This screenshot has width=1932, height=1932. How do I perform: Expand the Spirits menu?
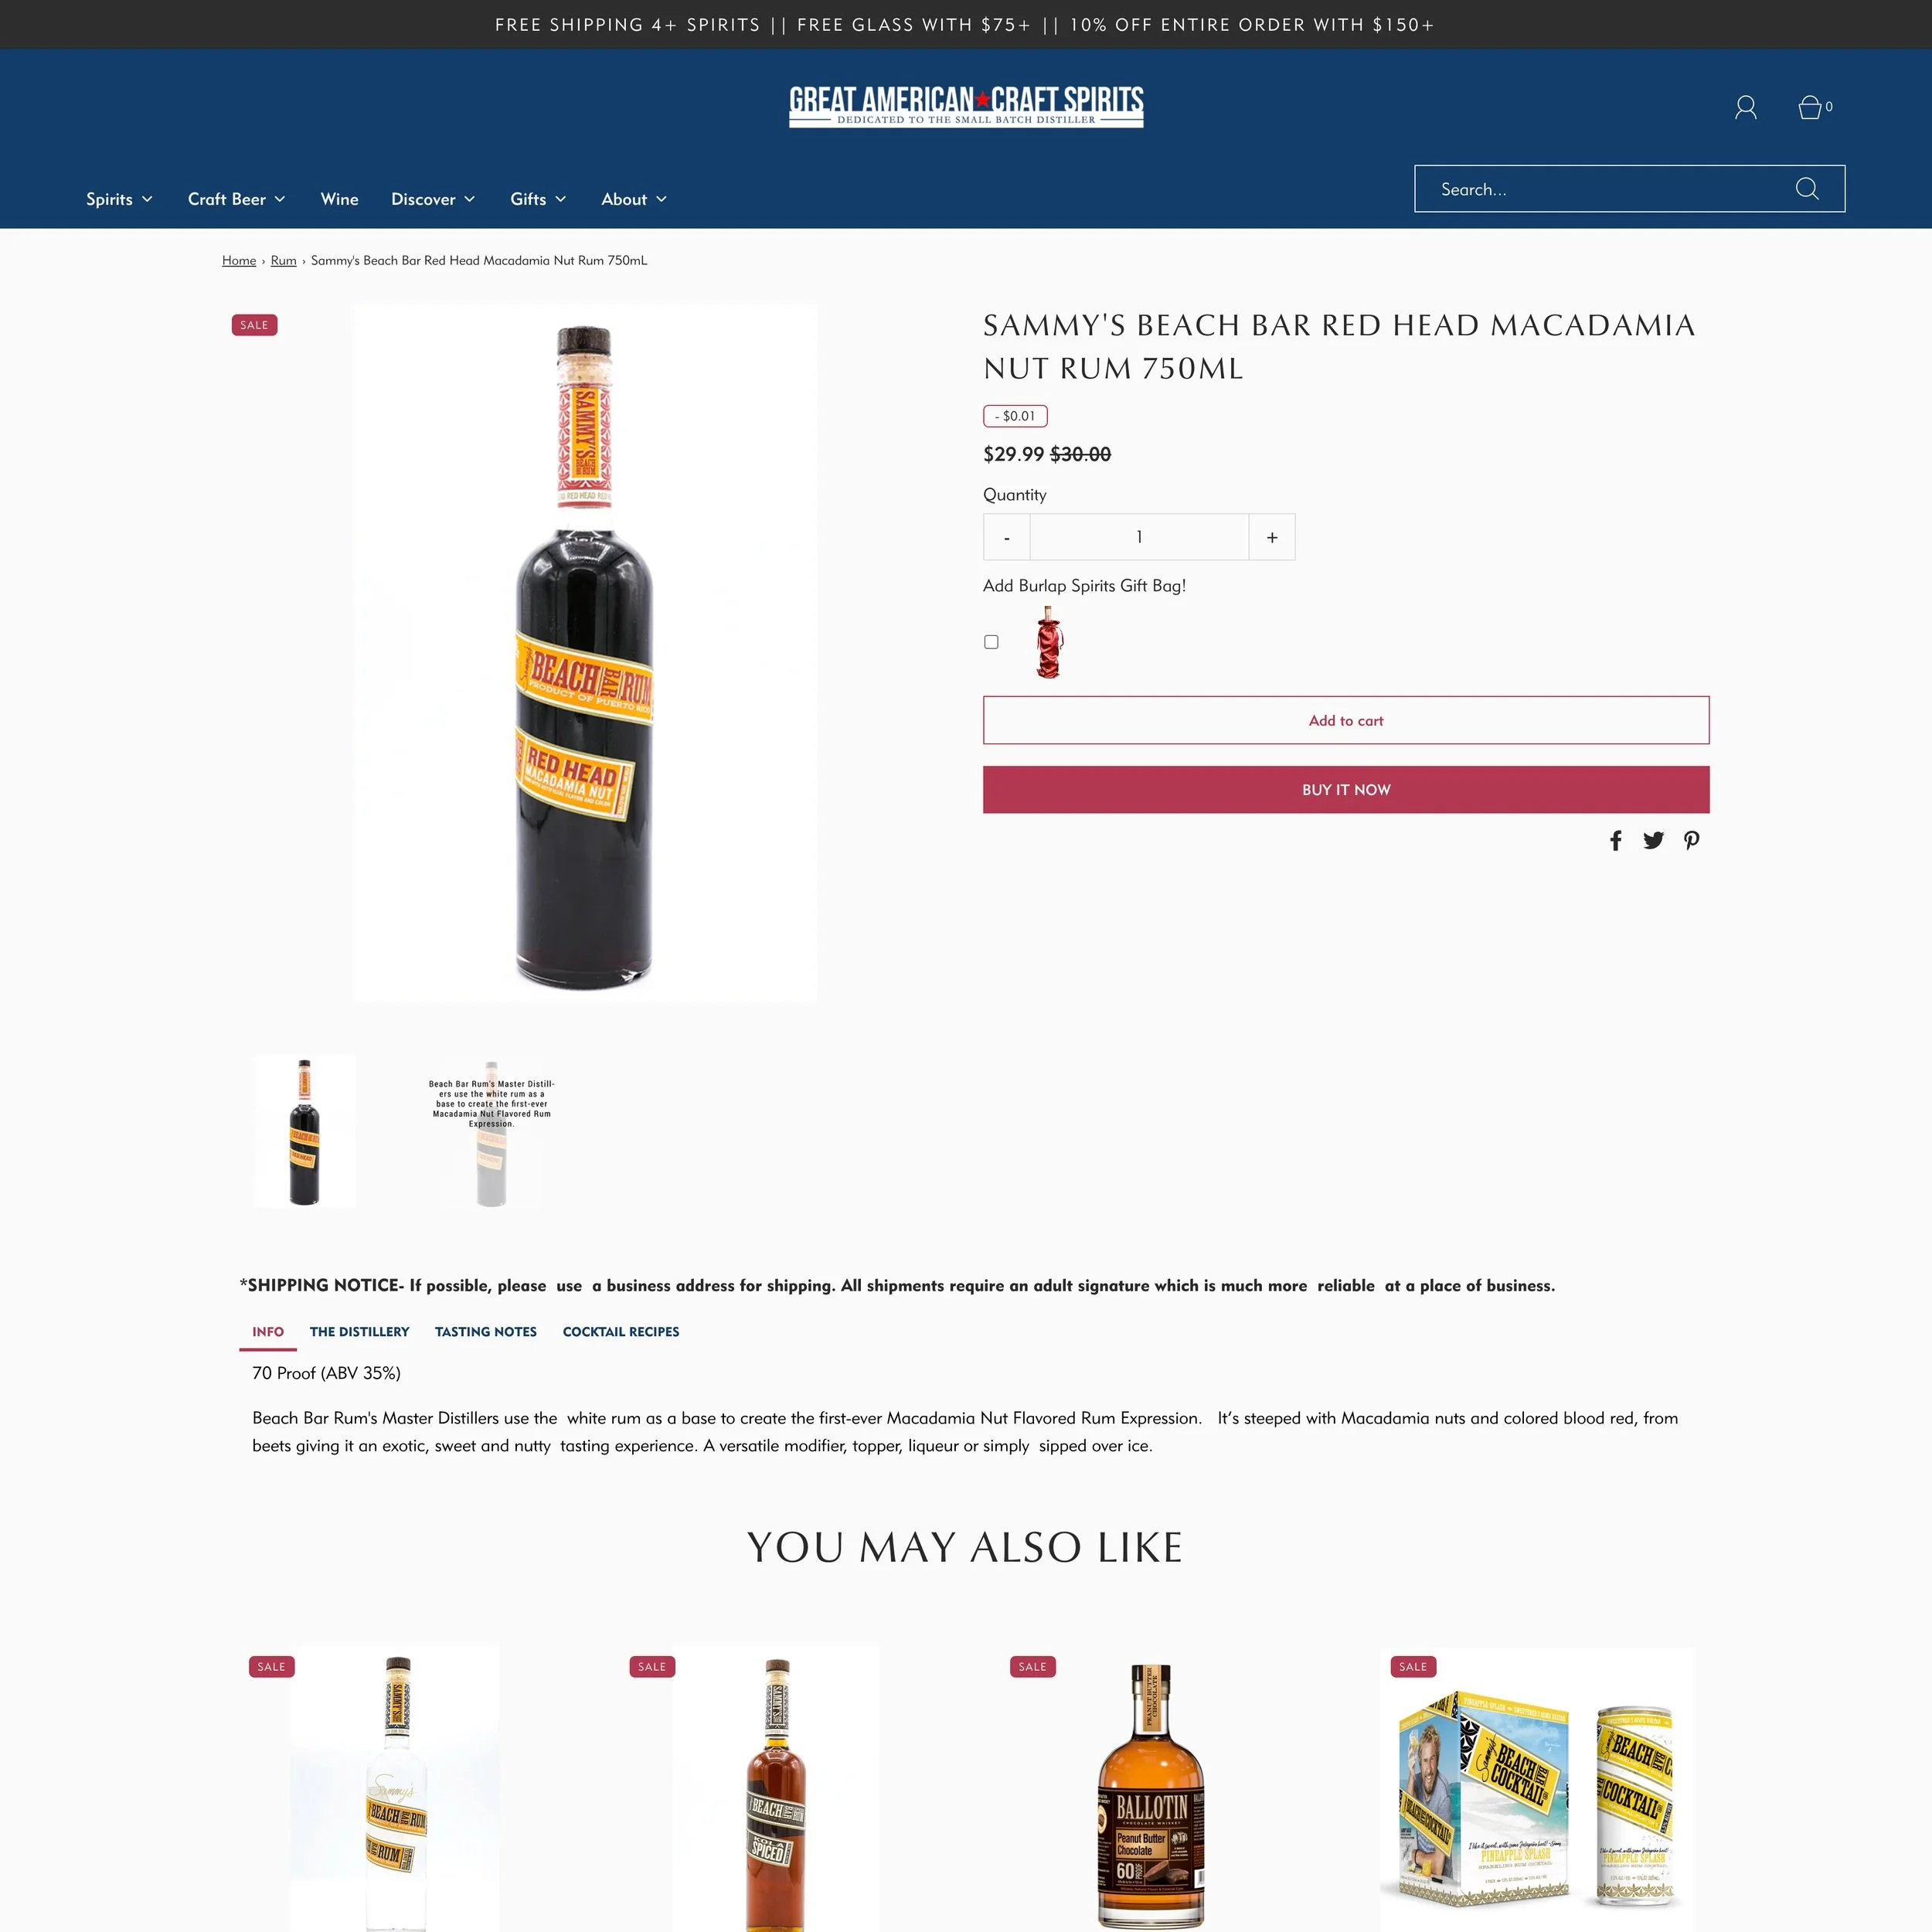click(x=119, y=199)
